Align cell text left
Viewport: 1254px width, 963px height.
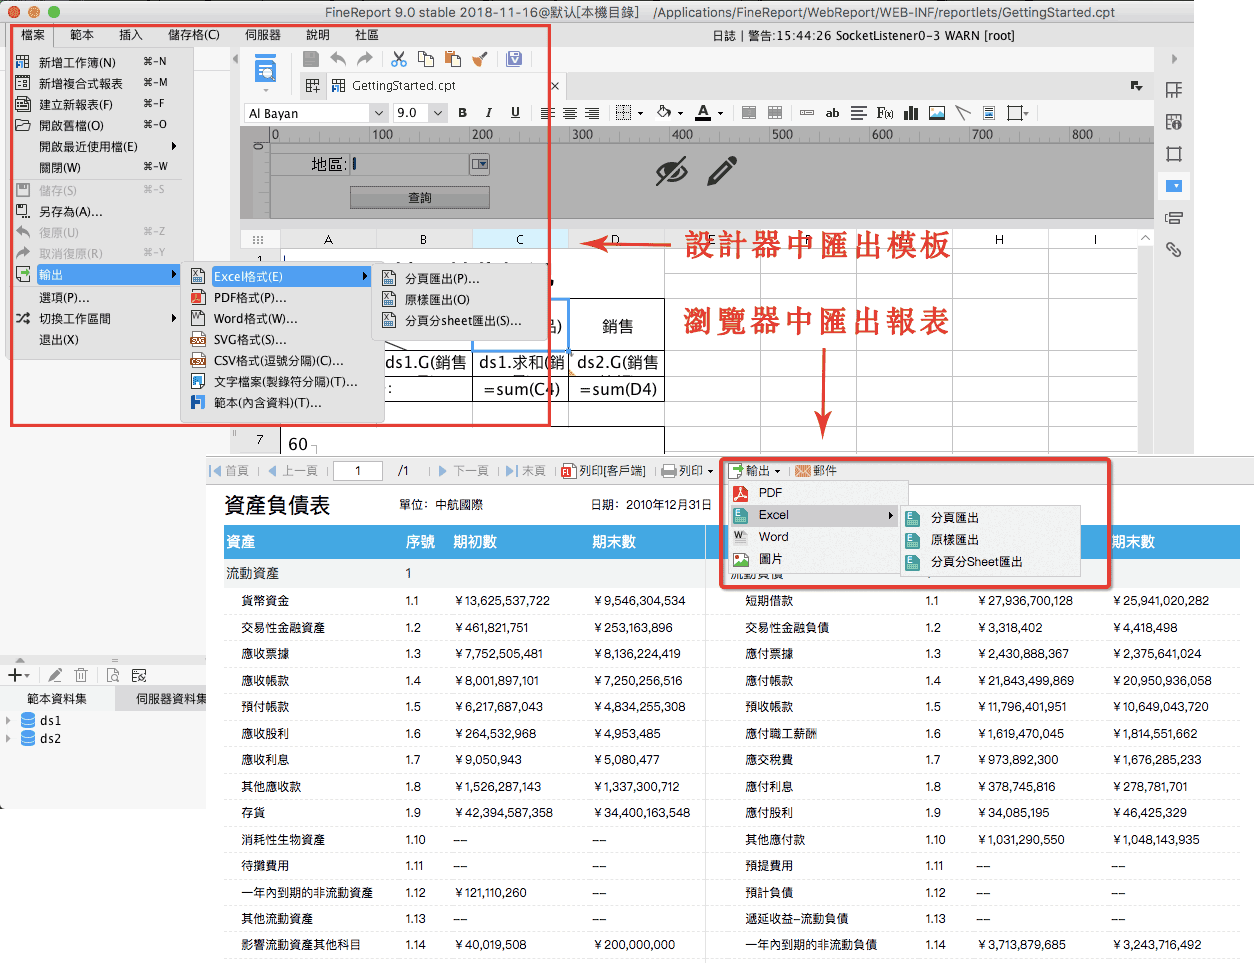click(547, 113)
